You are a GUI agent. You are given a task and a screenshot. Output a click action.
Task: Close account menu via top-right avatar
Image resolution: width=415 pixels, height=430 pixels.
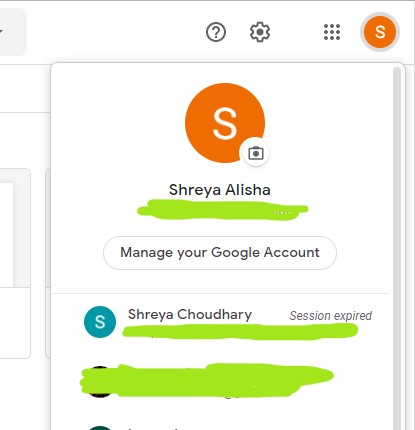tap(380, 32)
